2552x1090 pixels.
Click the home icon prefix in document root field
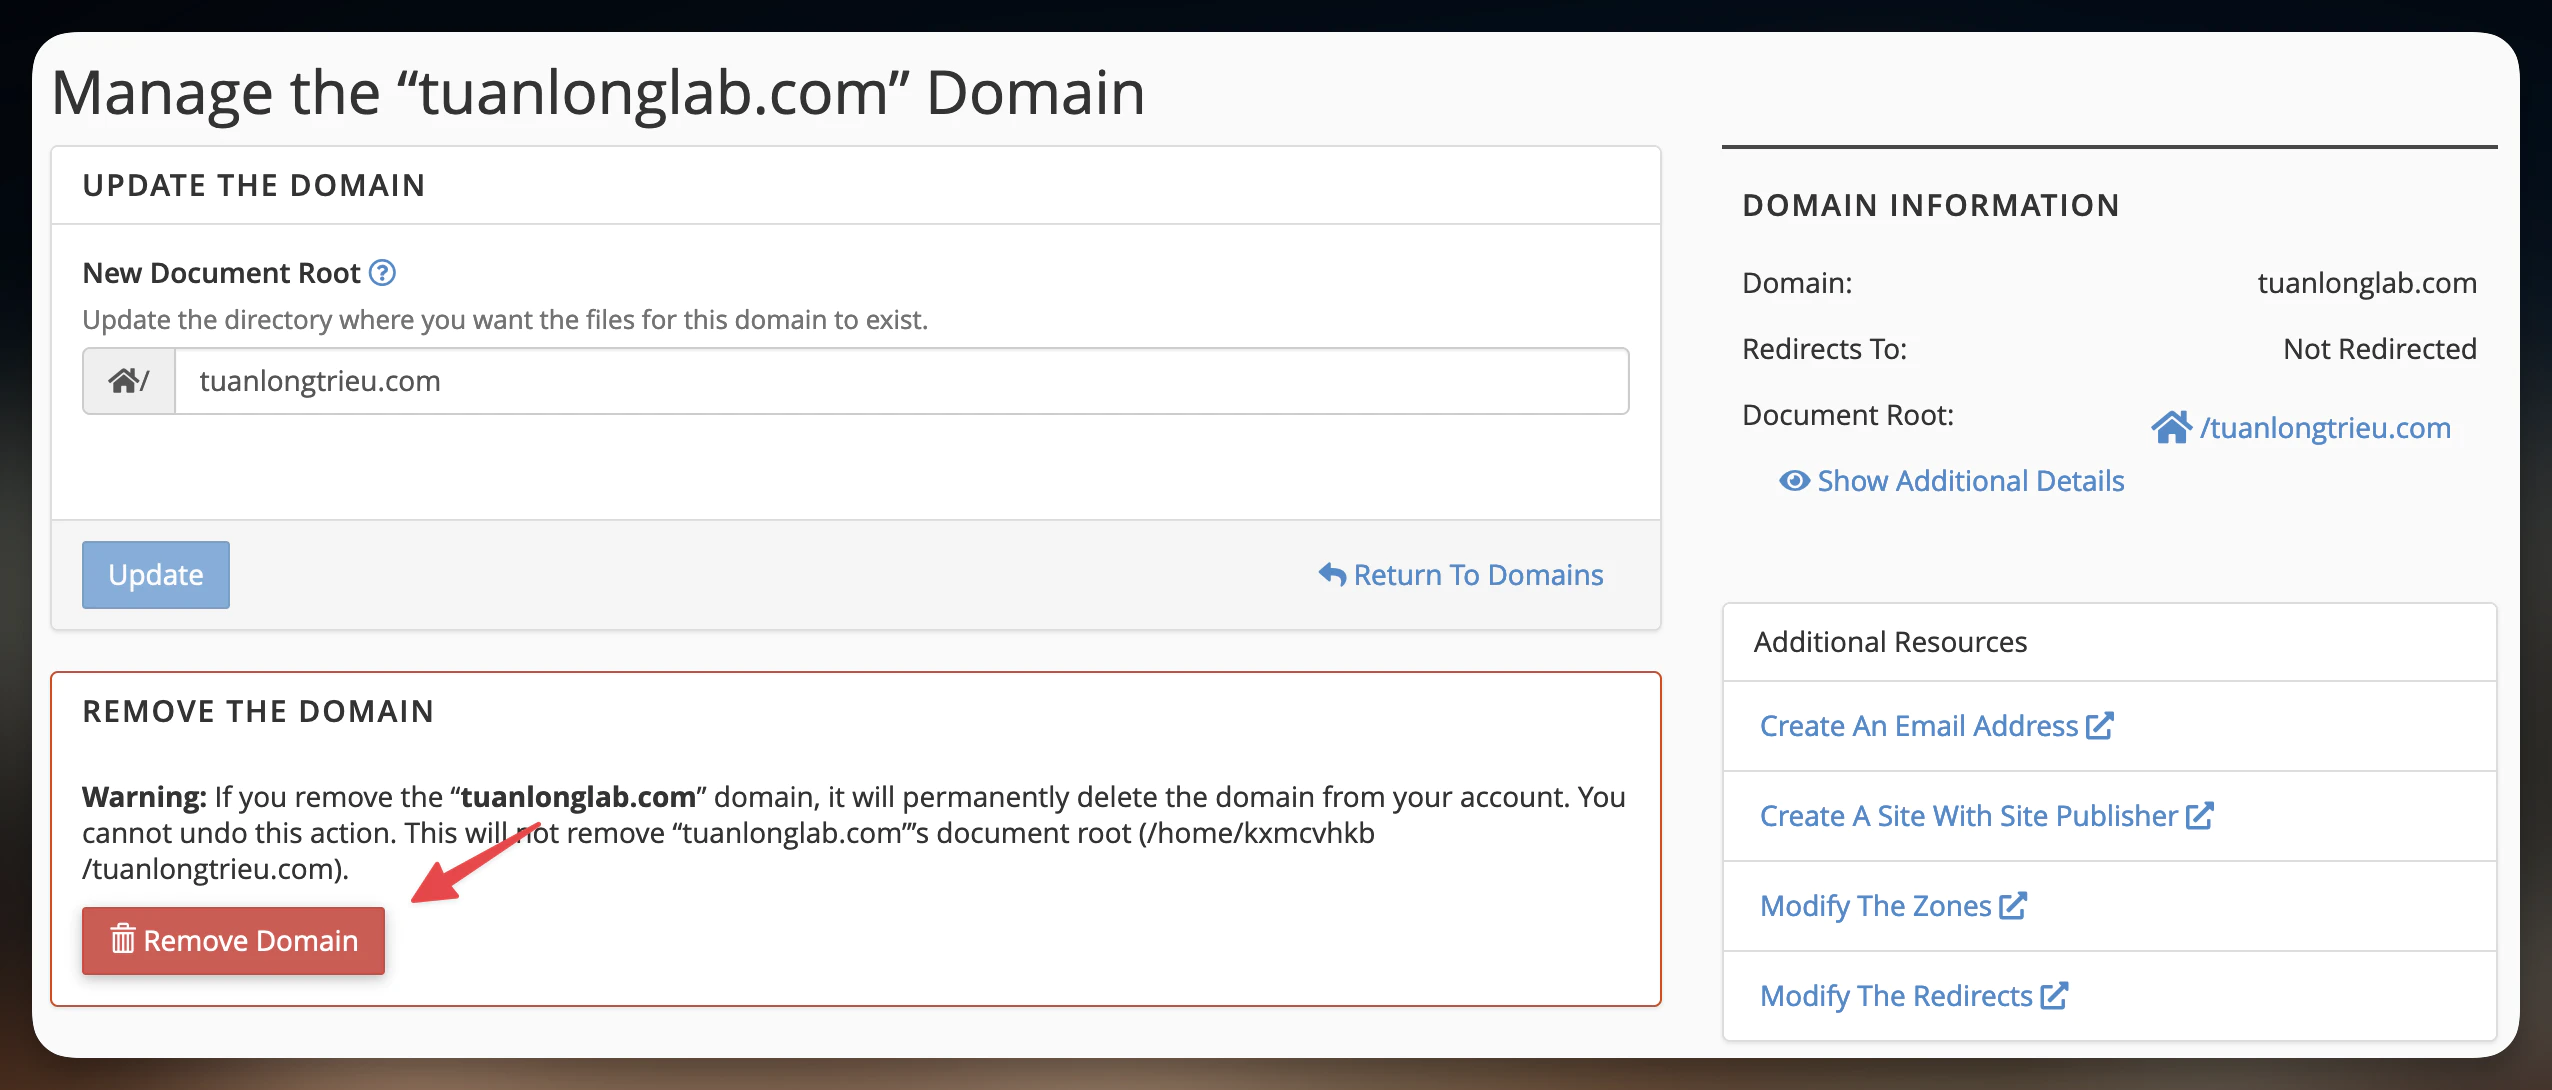(x=124, y=381)
